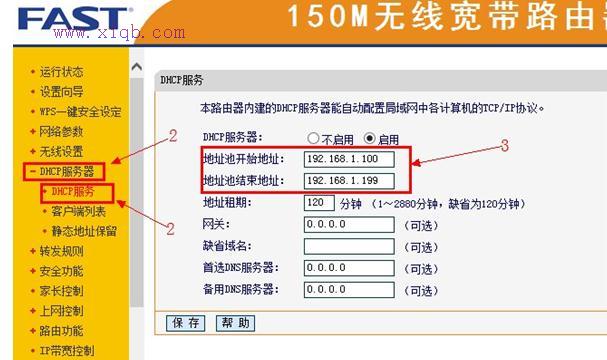Select 不启用 DHCP radio button

[x=313, y=138]
